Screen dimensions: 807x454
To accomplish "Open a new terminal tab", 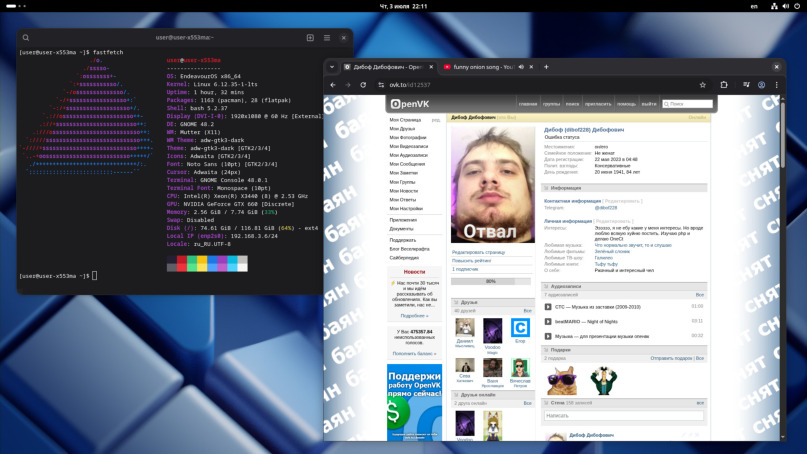I will (310, 38).
